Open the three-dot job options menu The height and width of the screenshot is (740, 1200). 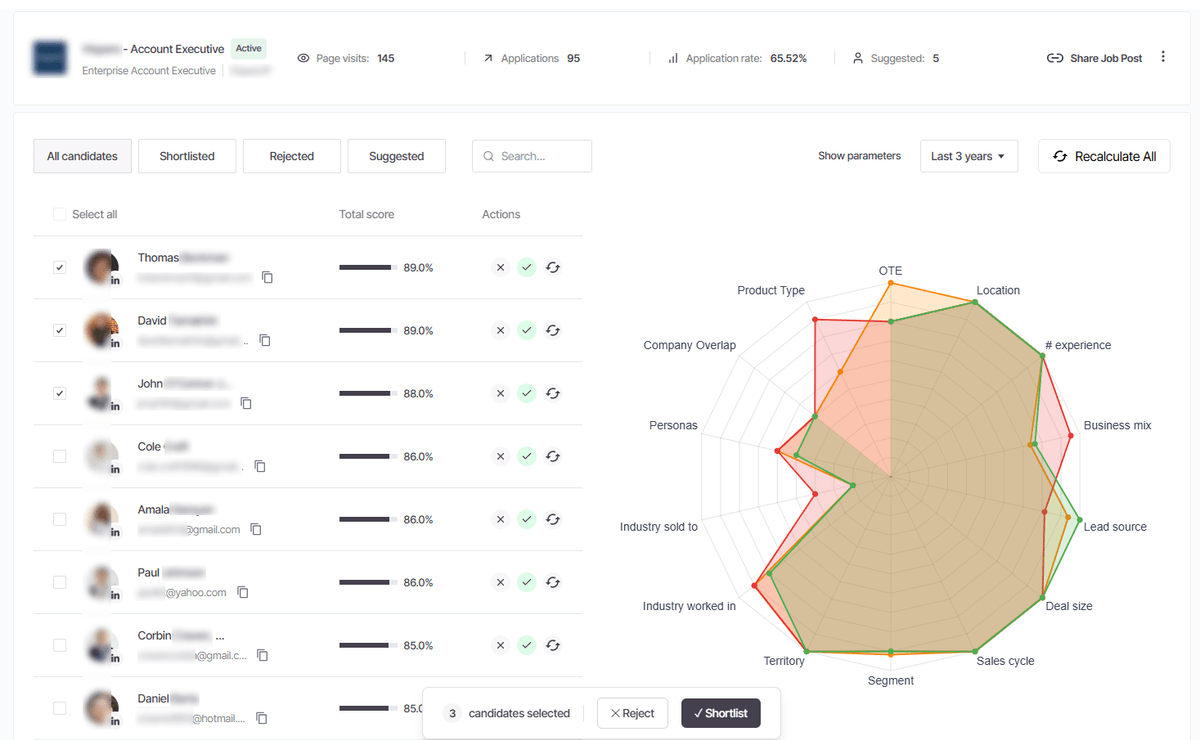click(1163, 58)
